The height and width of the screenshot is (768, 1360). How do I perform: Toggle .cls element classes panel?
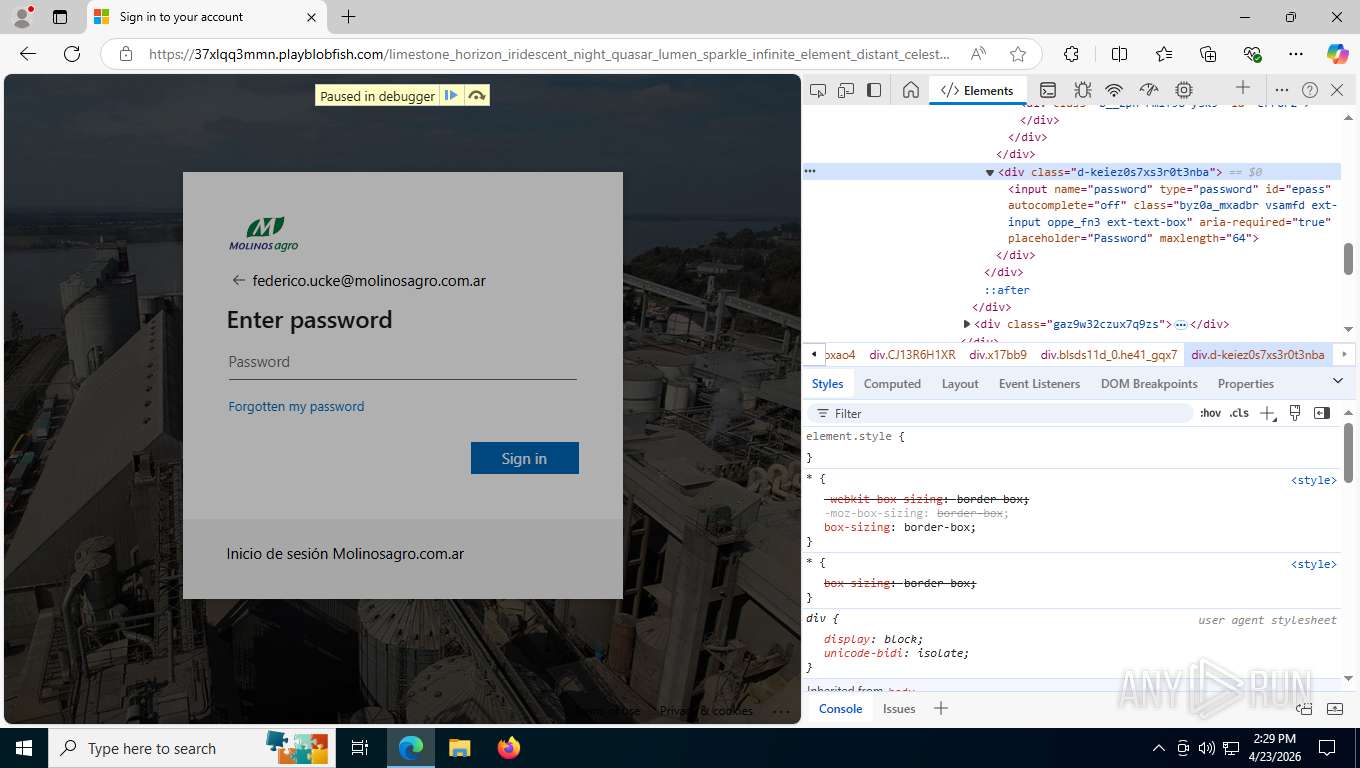coord(1239,413)
